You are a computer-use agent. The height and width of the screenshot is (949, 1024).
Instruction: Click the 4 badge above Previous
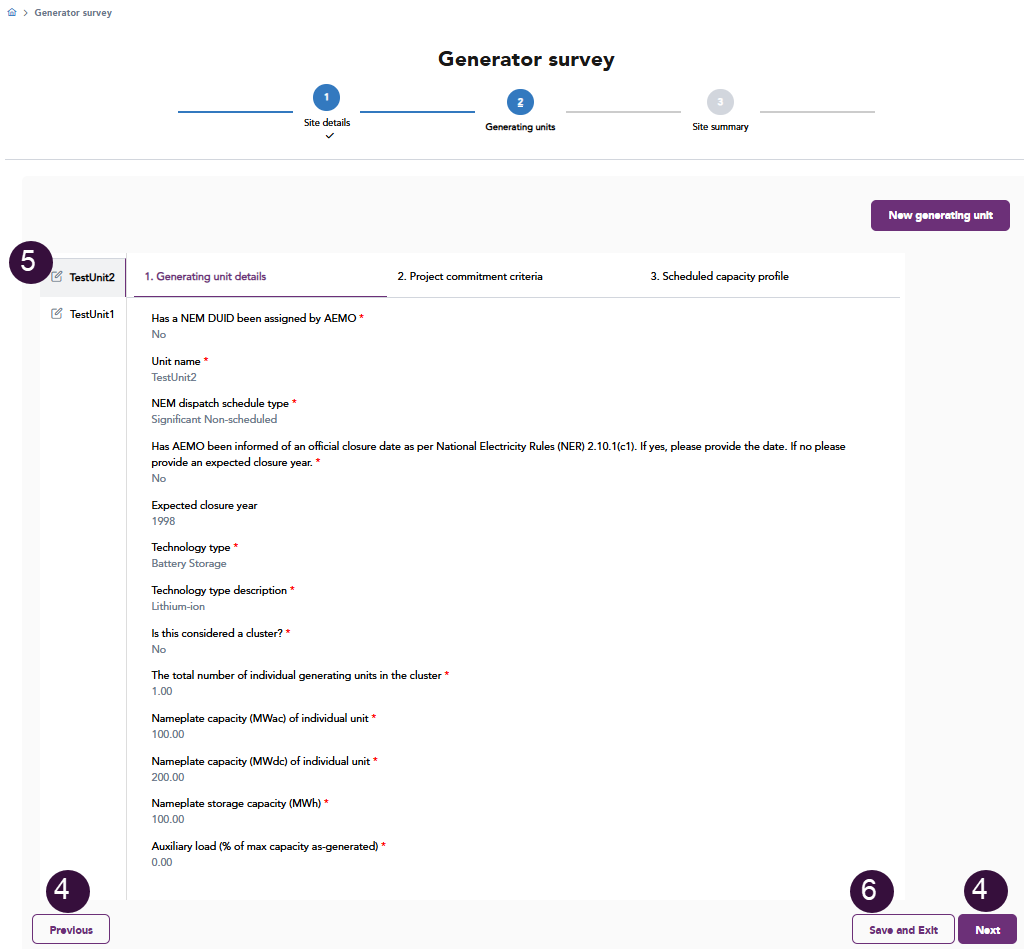68,891
